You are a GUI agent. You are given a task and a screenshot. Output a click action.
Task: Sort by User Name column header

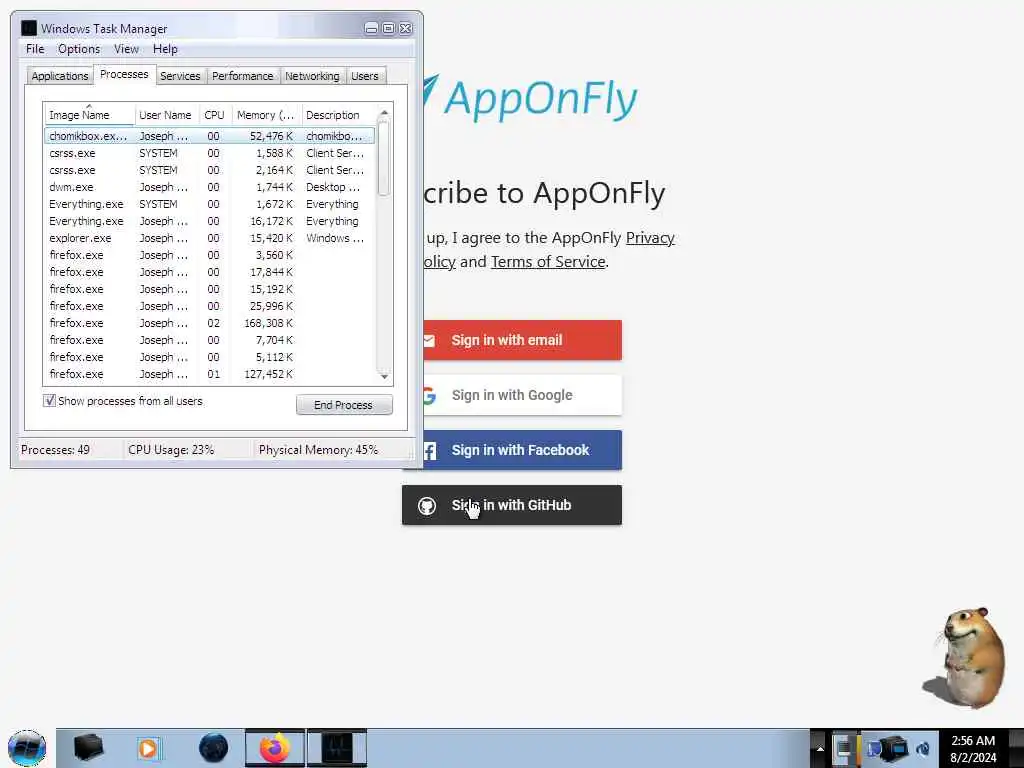166,115
